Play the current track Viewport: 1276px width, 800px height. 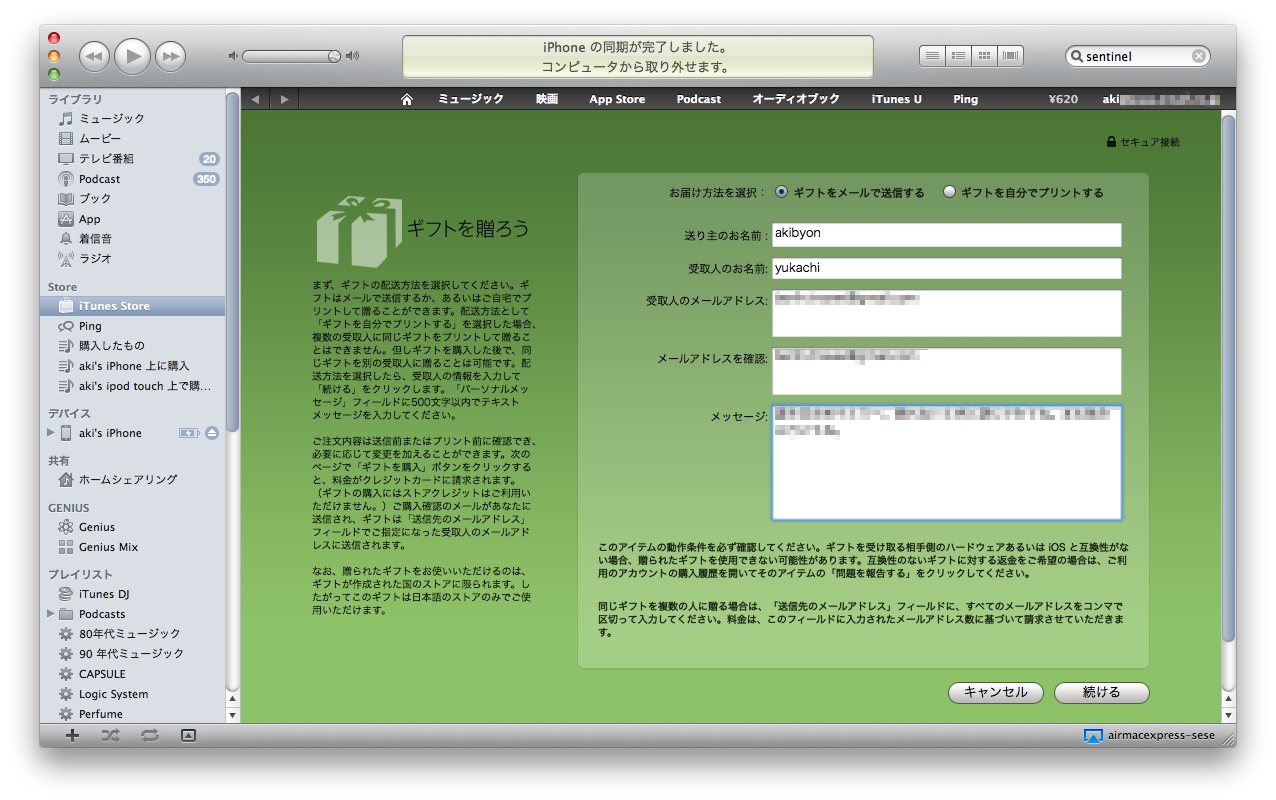click(x=132, y=57)
